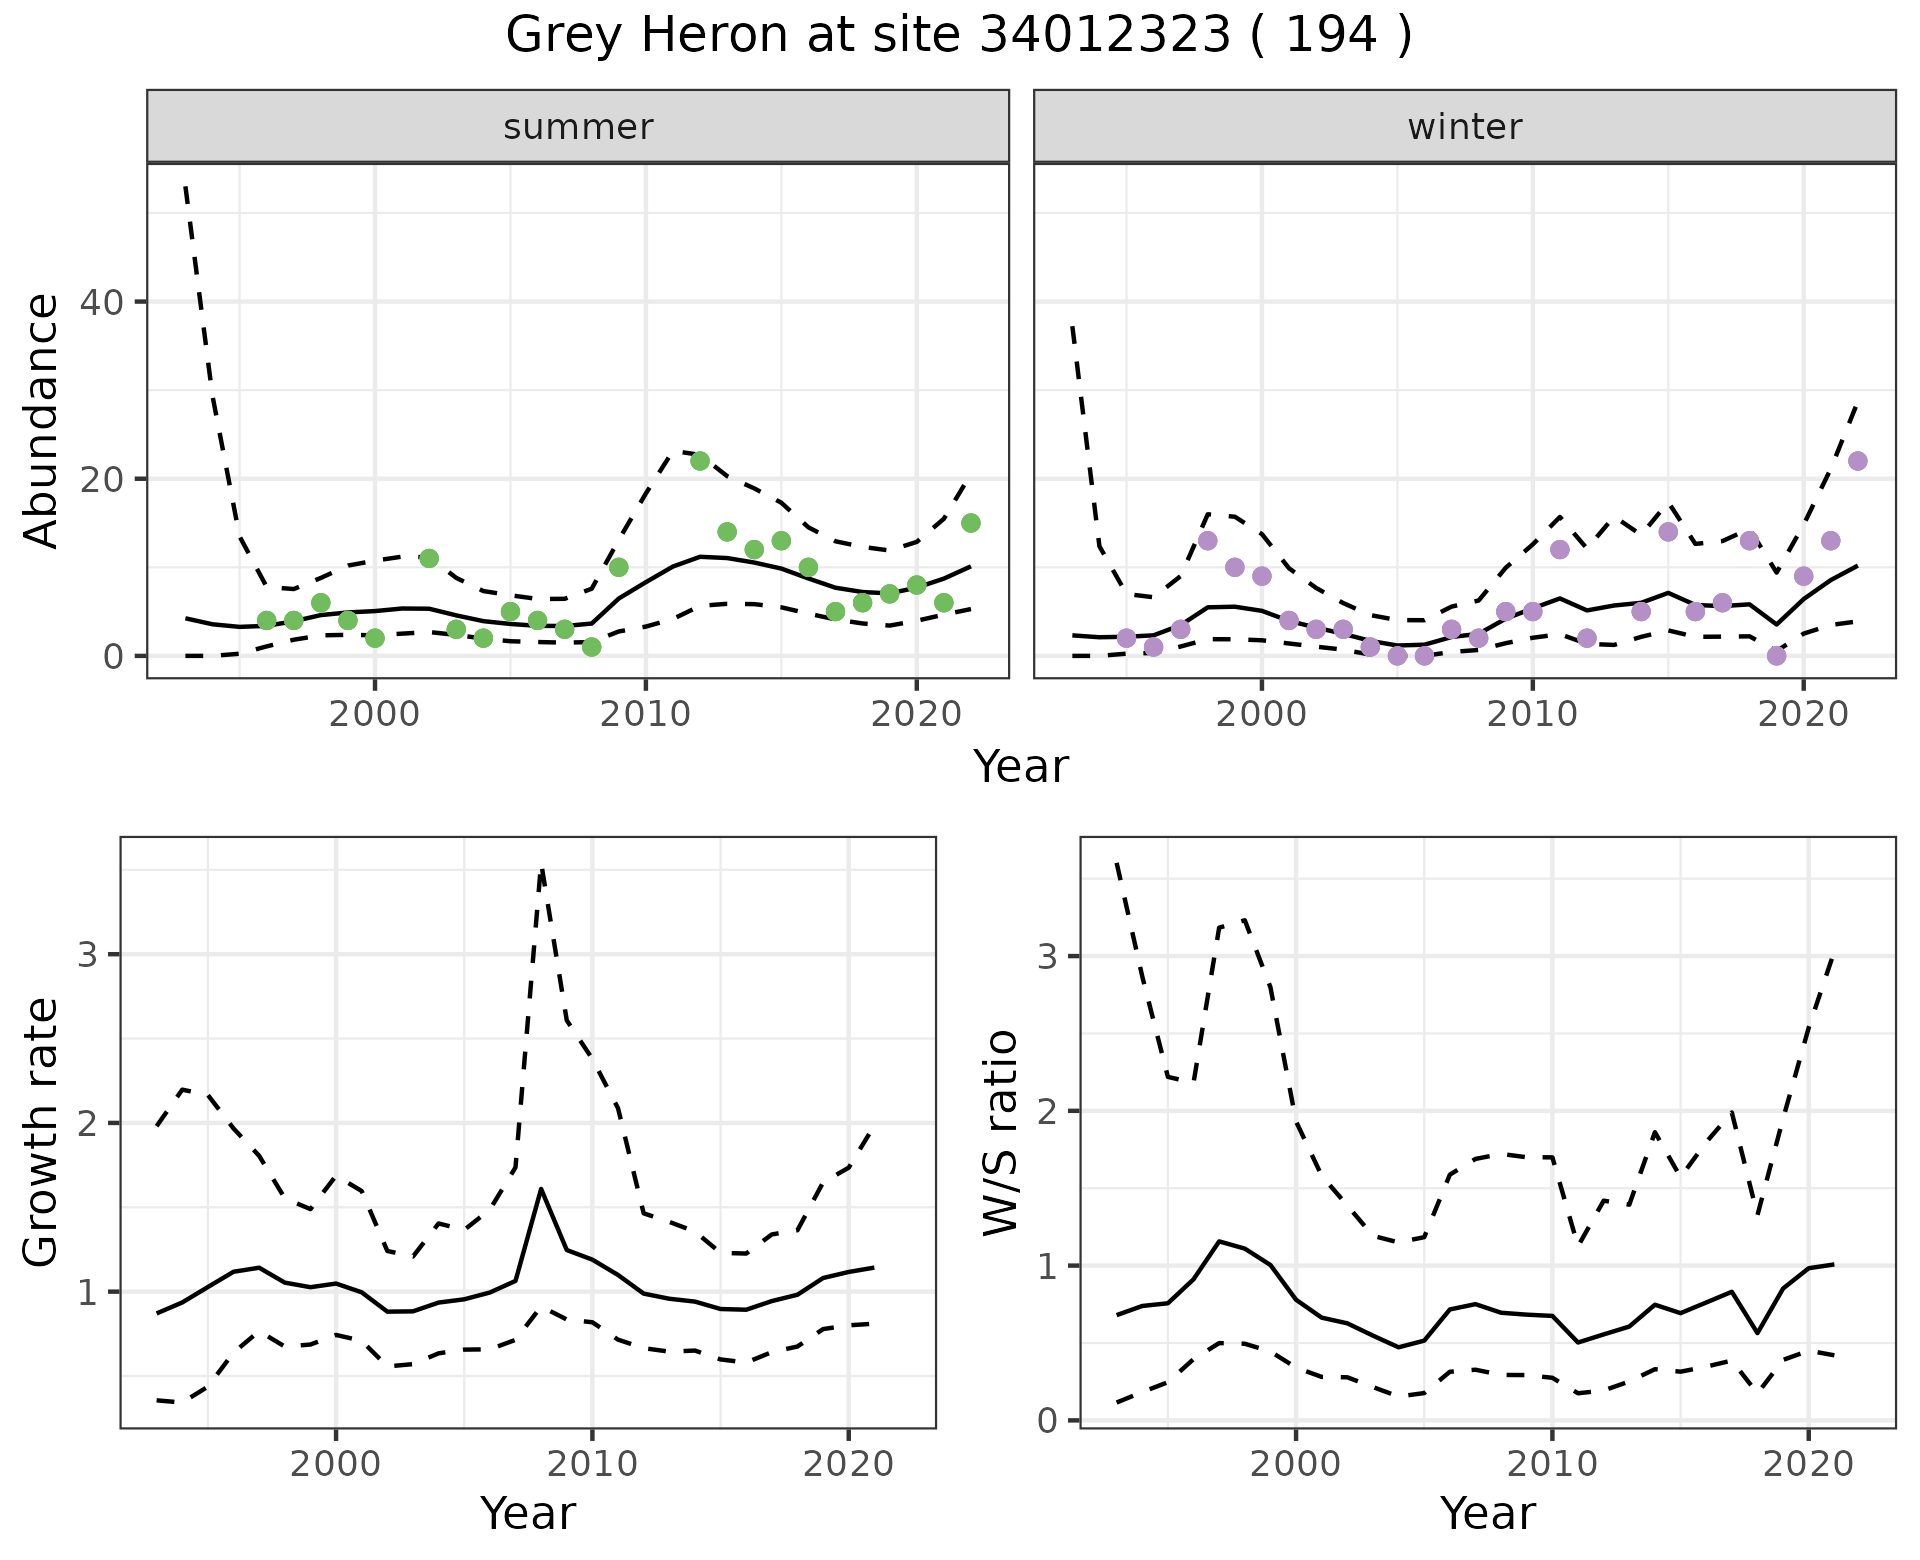The height and width of the screenshot is (1560, 1920).
Task: Click the winter facet header strip
Action: tap(1464, 127)
